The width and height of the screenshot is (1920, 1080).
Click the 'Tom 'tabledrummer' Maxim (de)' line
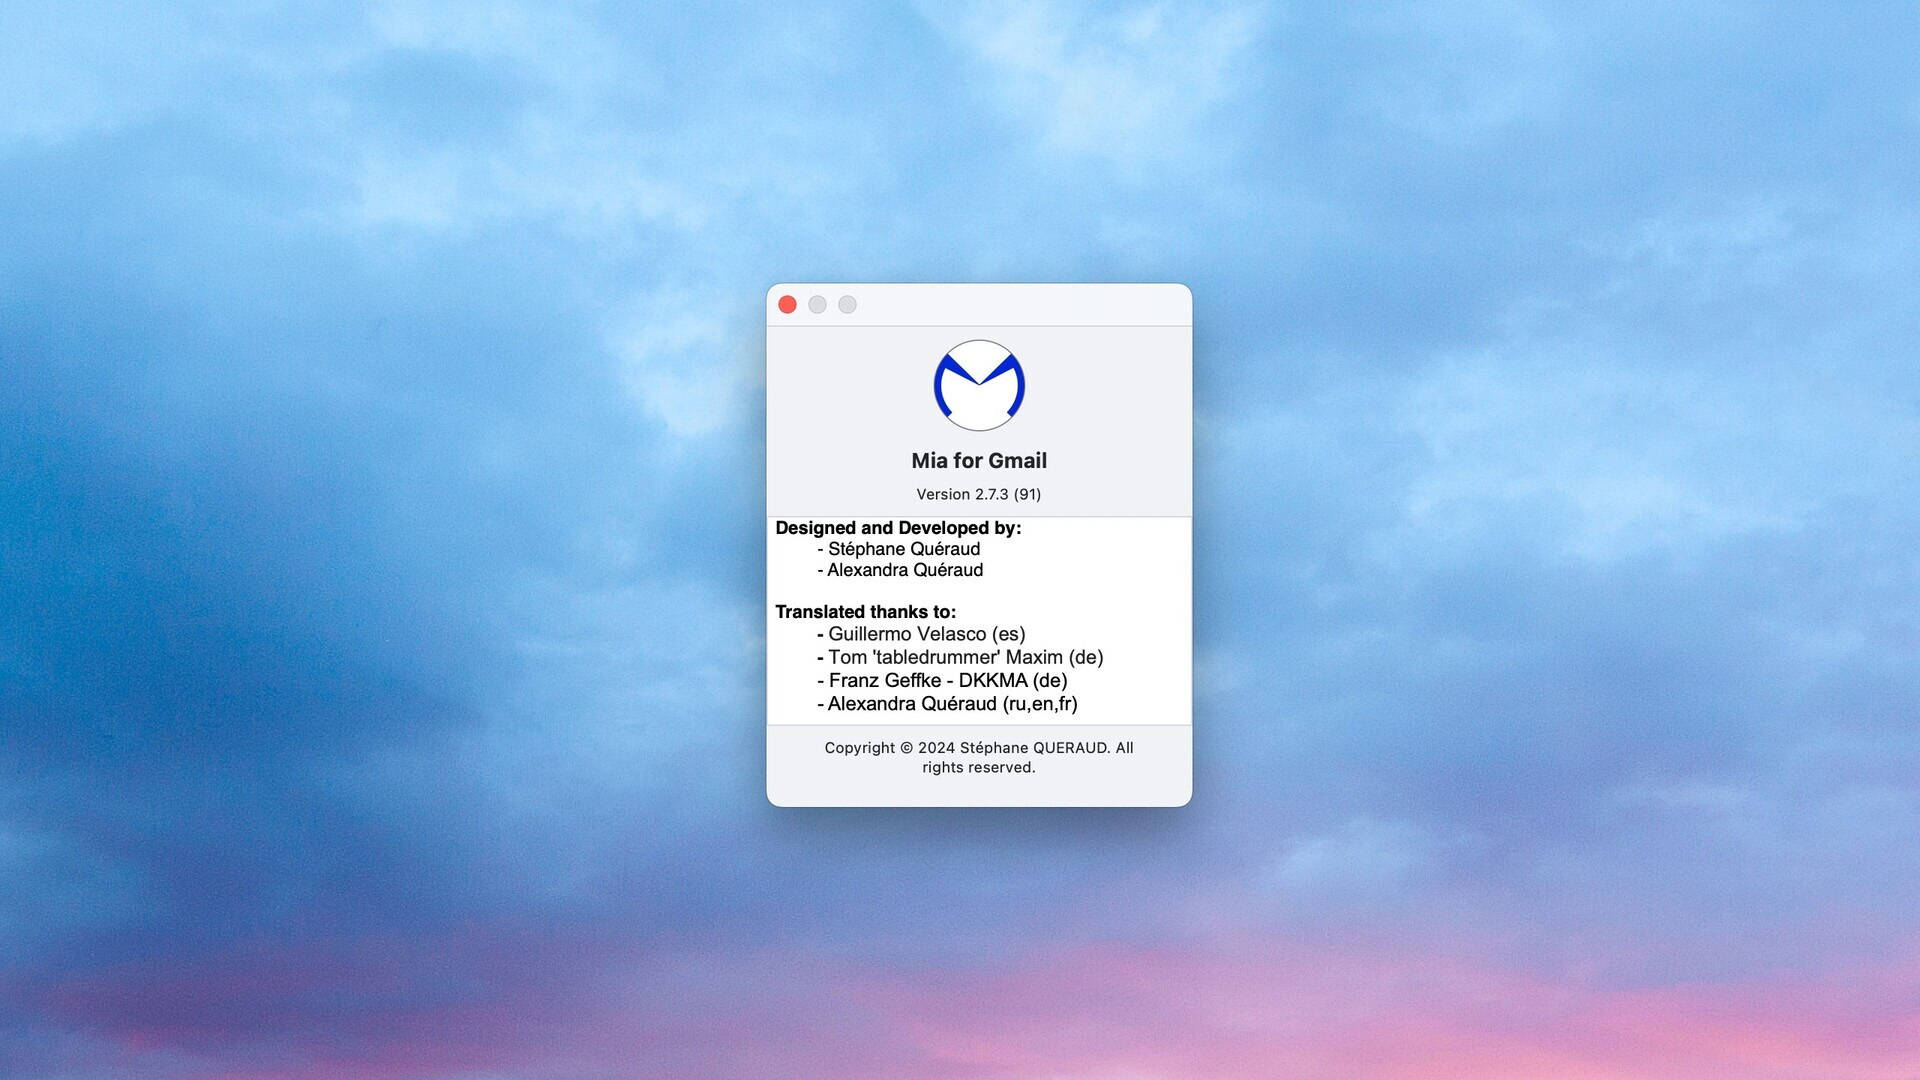960,657
